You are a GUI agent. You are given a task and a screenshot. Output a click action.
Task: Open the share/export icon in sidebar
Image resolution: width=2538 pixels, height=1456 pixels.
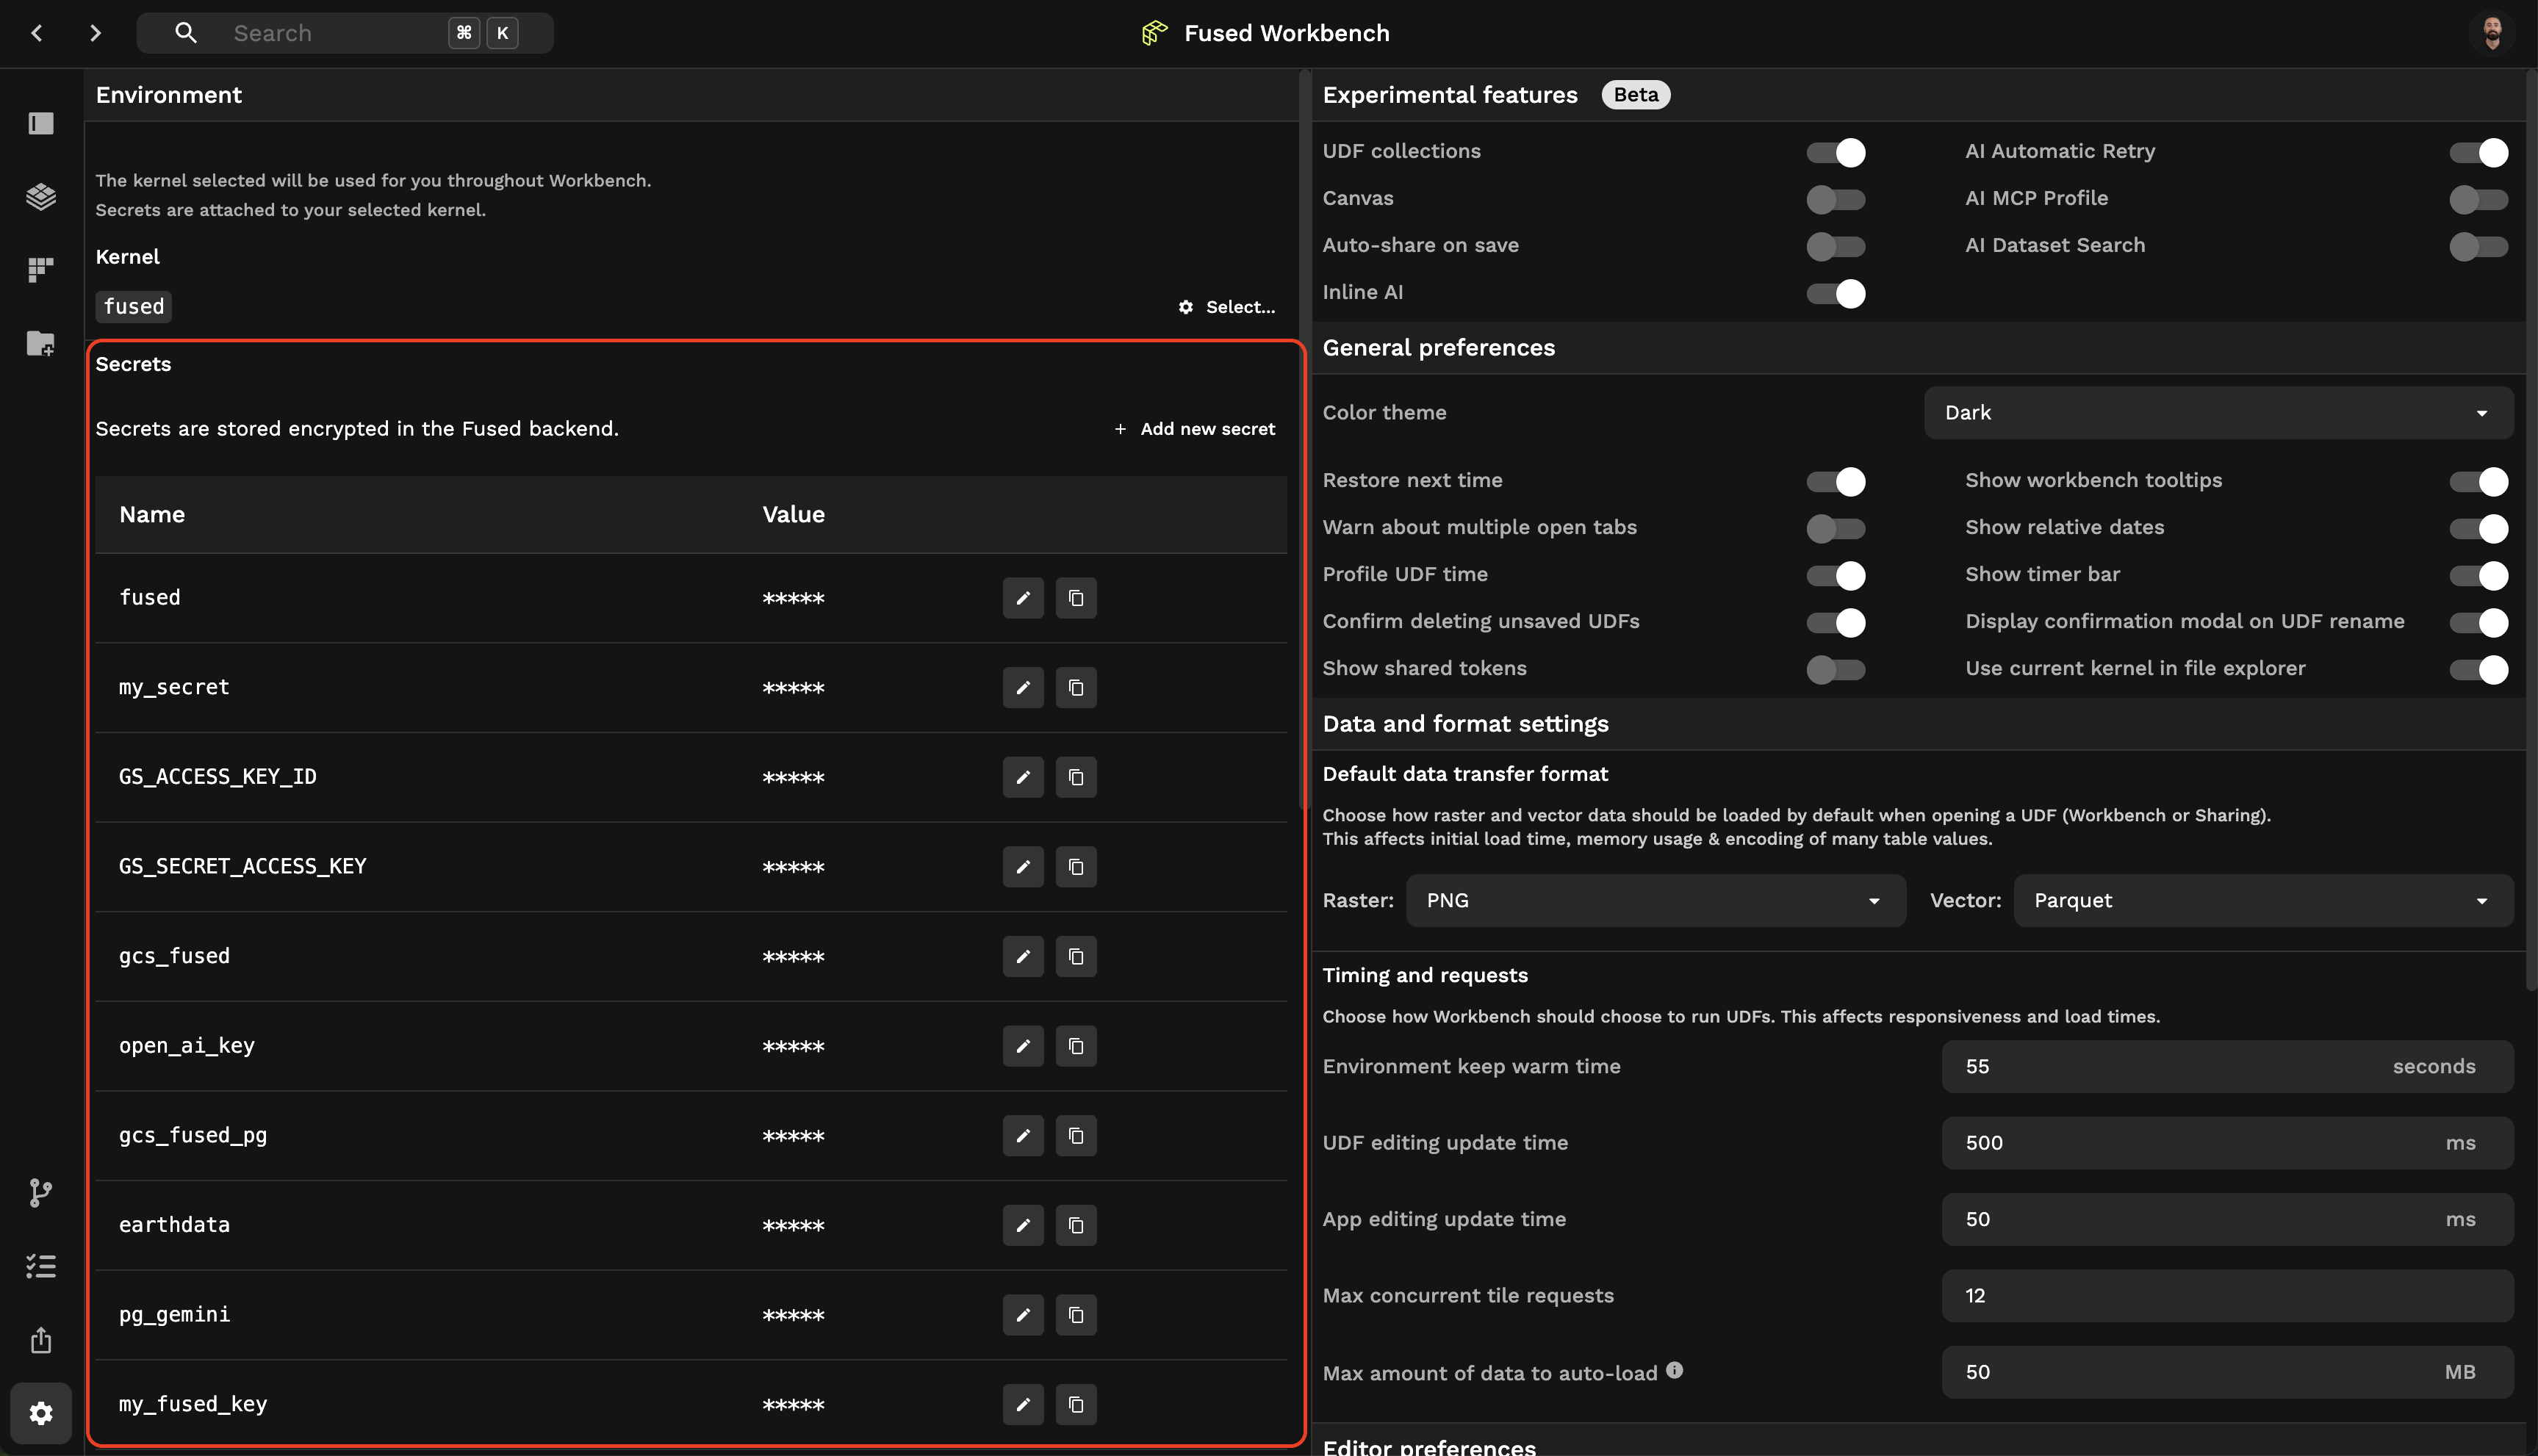coord(41,1340)
